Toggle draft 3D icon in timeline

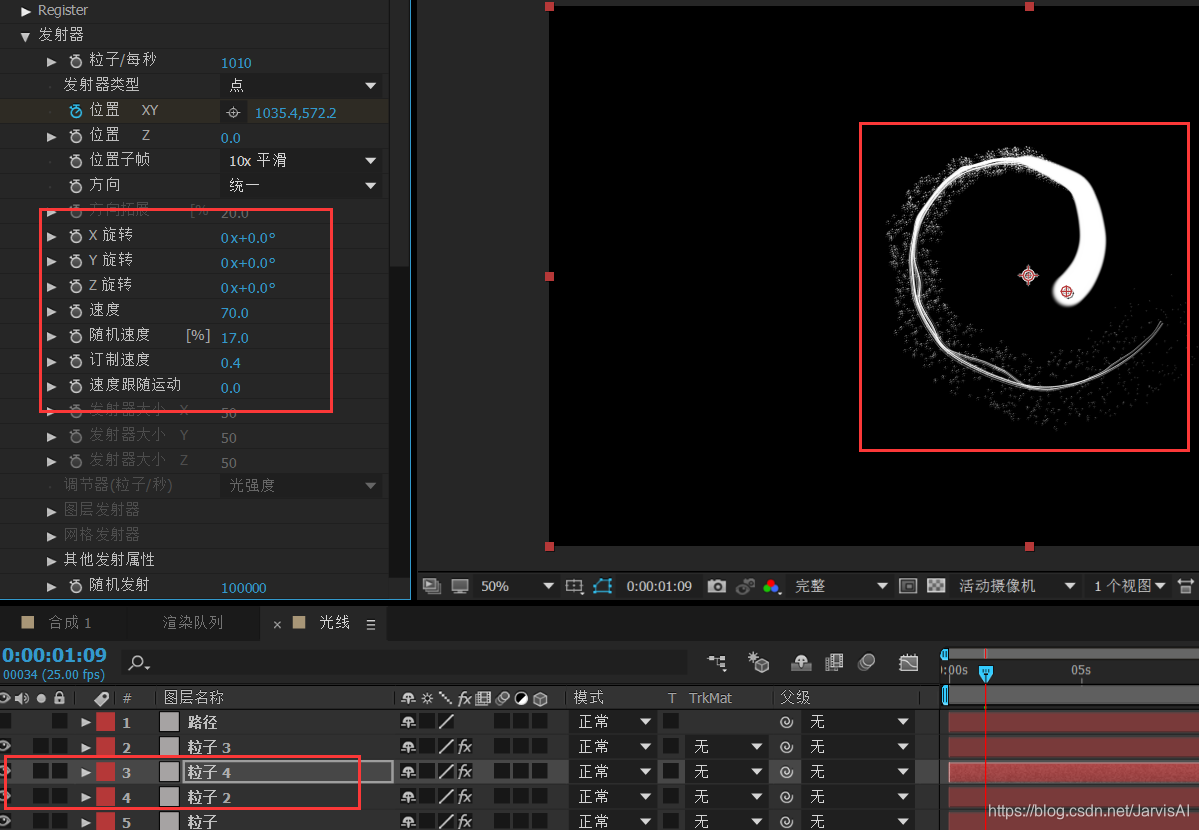click(x=758, y=662)
